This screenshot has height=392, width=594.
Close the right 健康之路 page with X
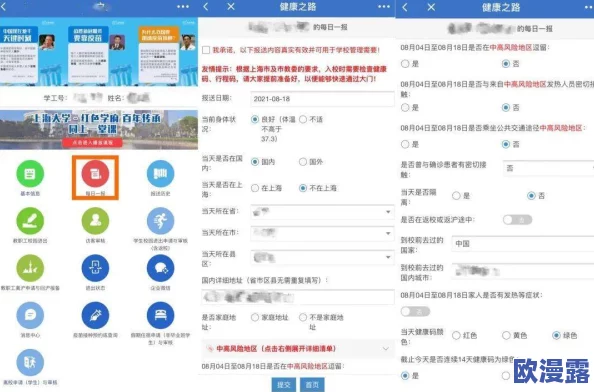click(x=431, y=7)
